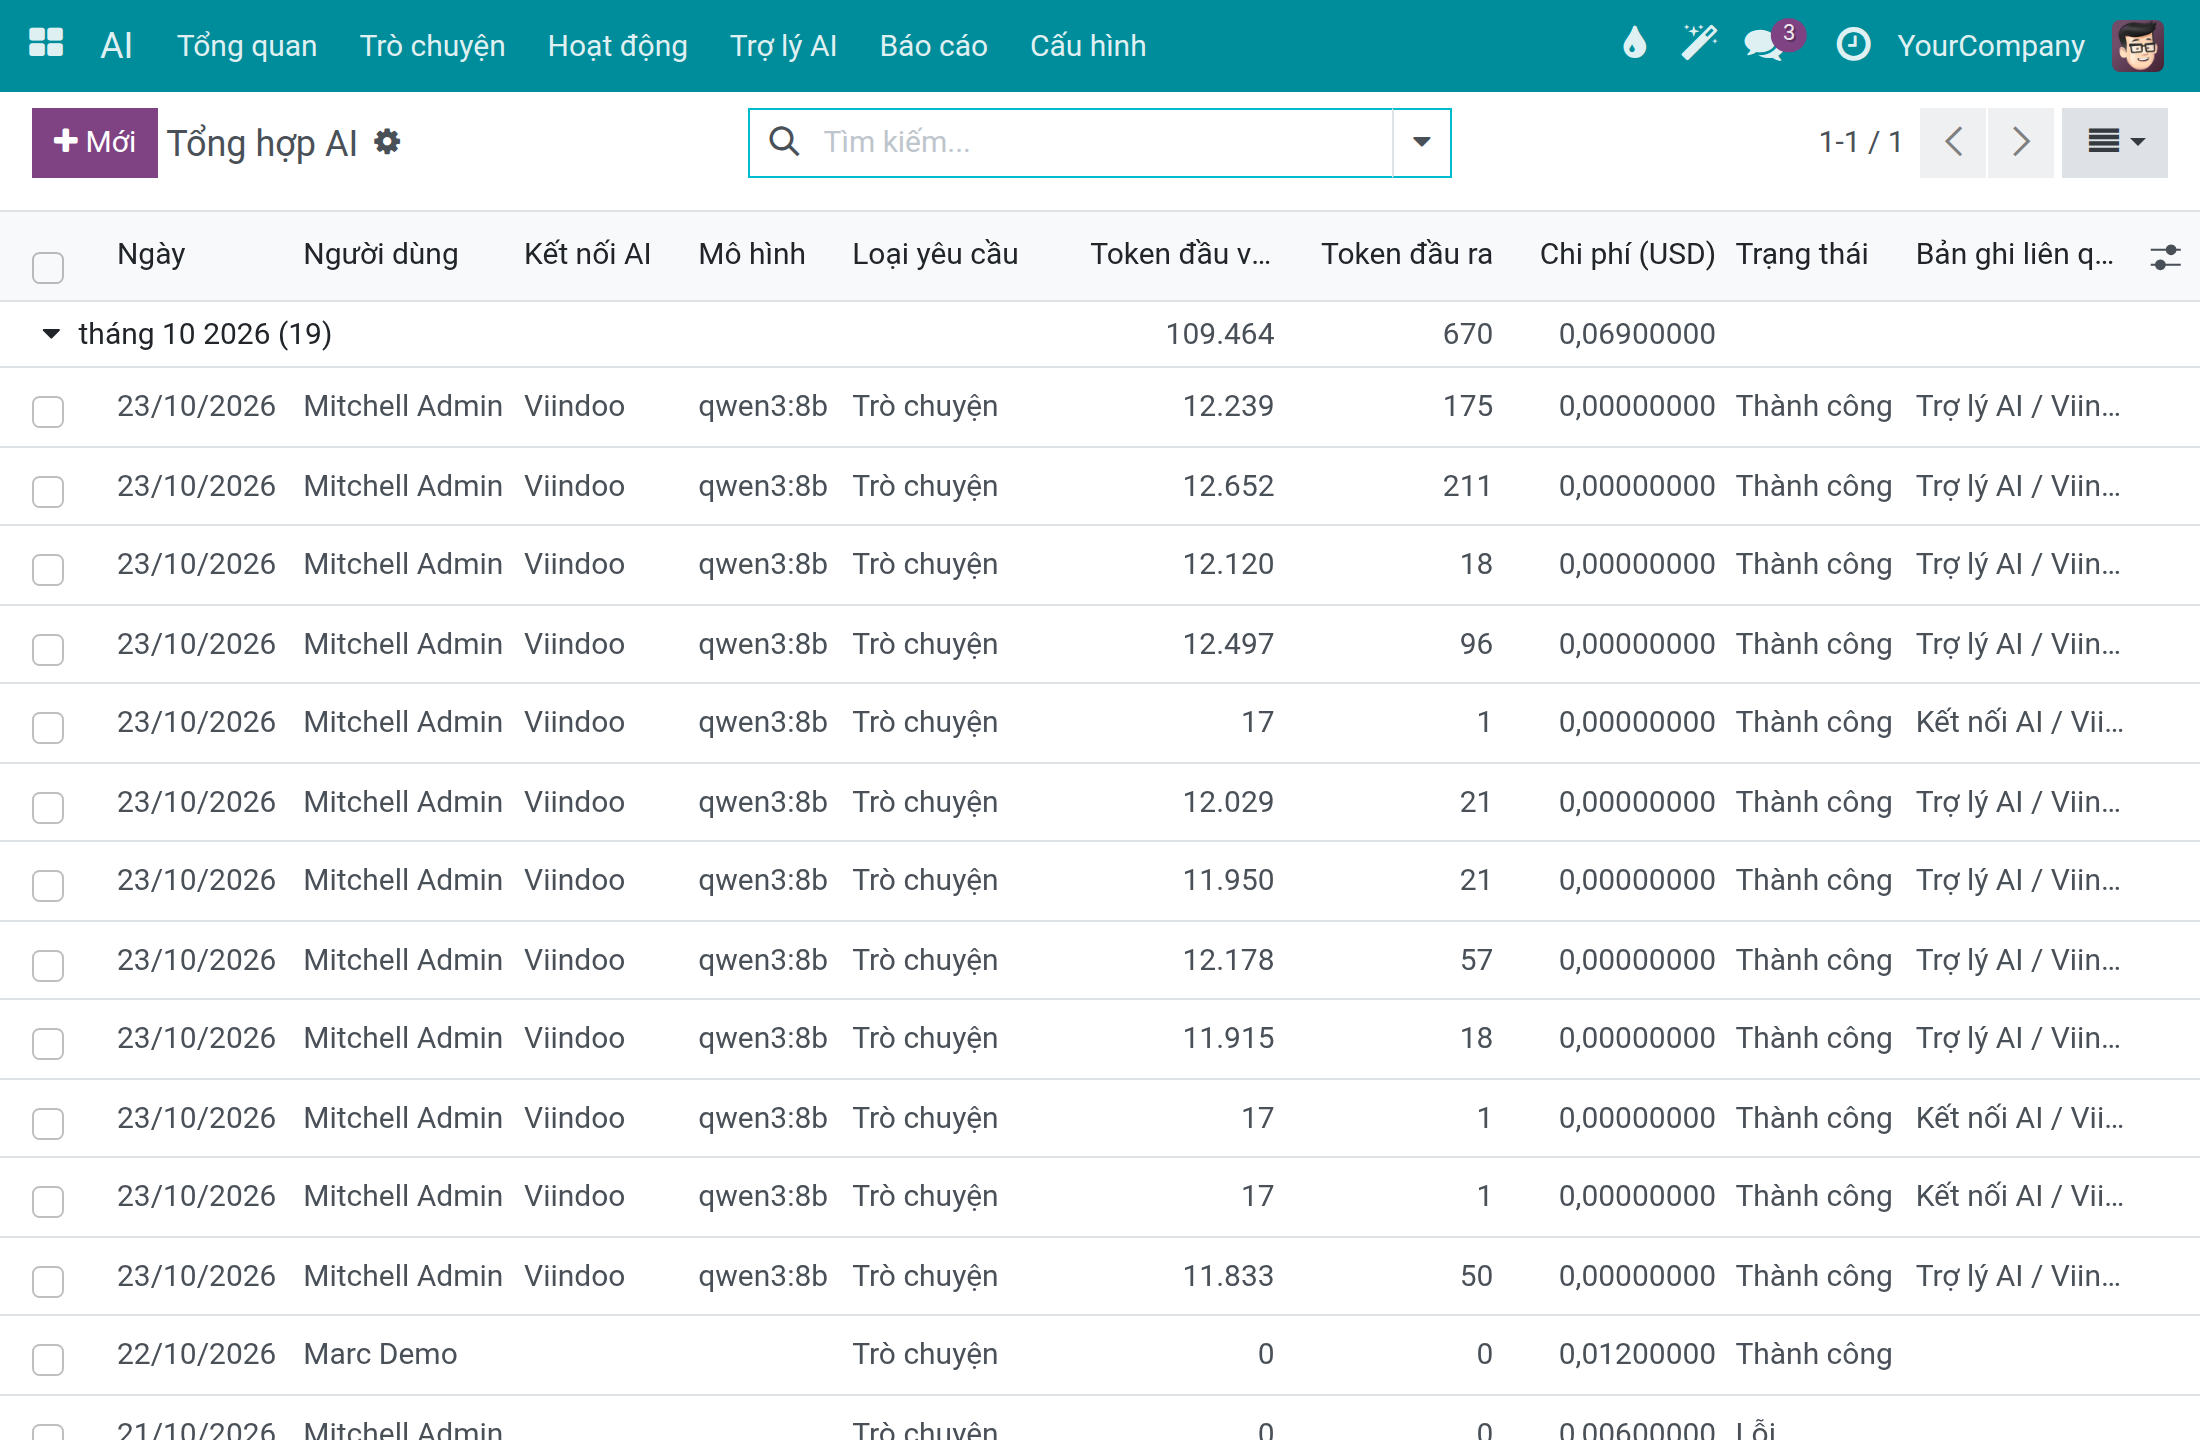Screen dimensions: 2200x1440
Task: Go to next page arrow
Action: (x=2021, y=142)
